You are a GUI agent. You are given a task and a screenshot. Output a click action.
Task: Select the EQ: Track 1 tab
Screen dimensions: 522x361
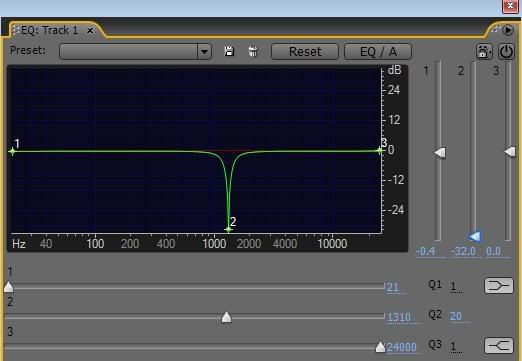click(49, 30)
